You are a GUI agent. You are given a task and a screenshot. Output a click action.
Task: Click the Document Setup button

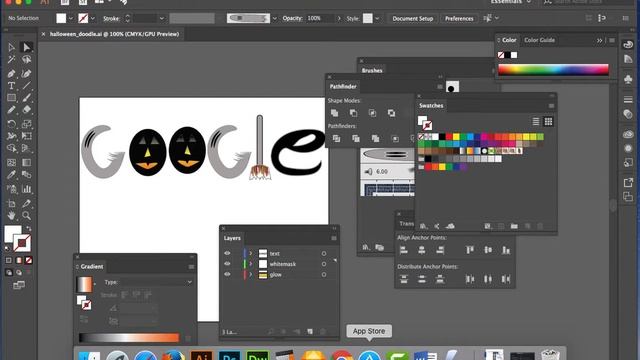tap(413, 18)
